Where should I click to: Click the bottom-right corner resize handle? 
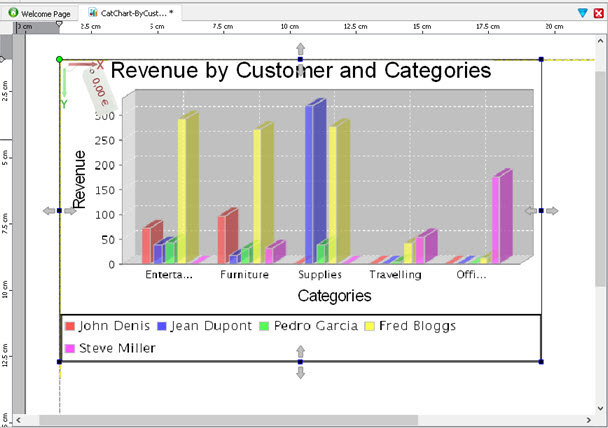pos(541,361)
